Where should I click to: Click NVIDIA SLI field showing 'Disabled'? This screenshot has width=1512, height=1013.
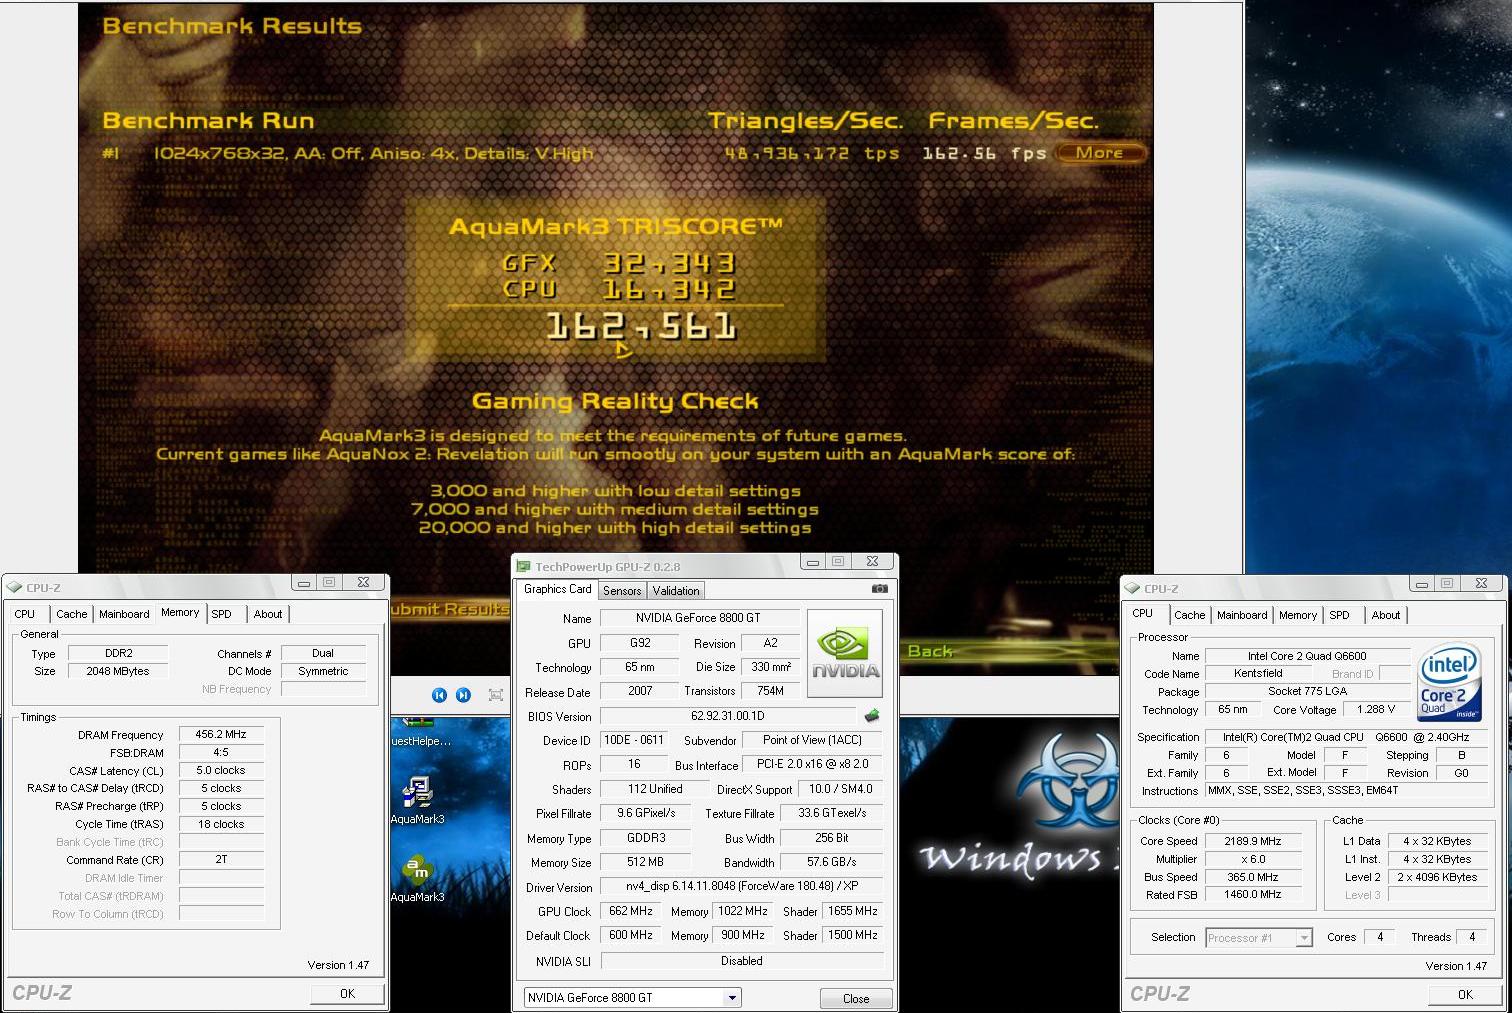pos(741,961)
